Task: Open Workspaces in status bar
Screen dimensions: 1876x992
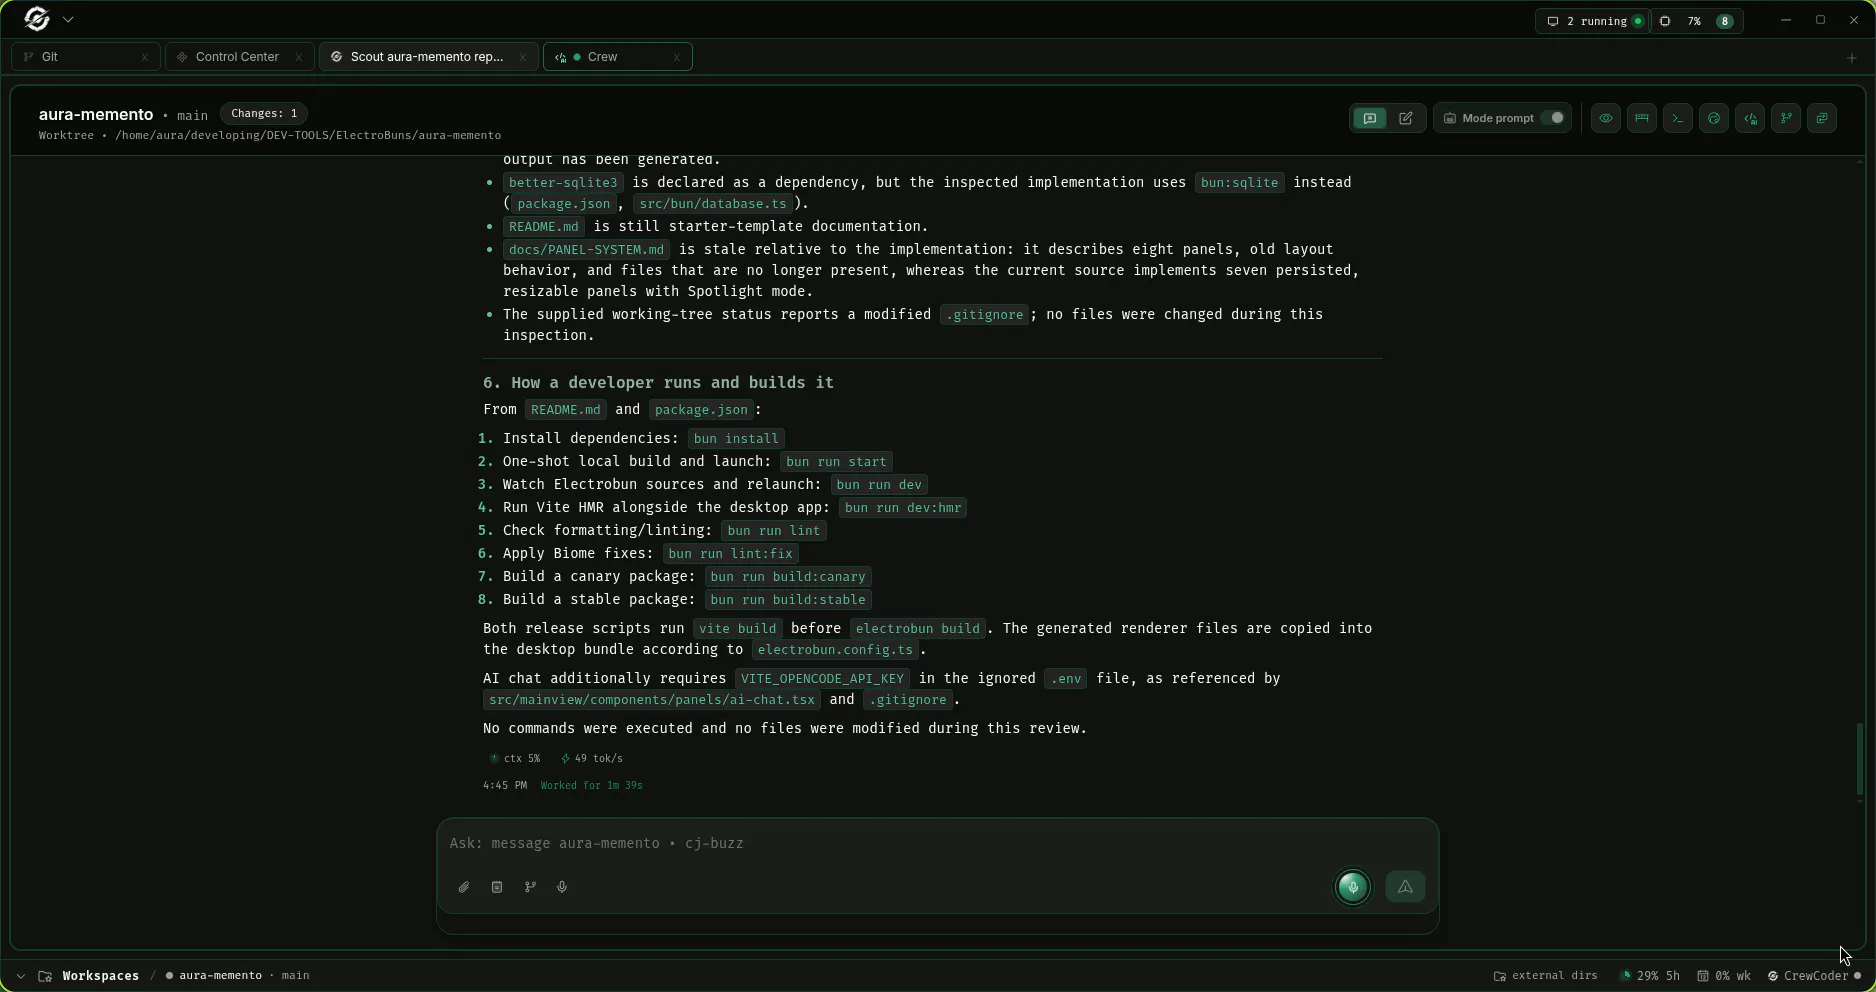Action: 100,976
